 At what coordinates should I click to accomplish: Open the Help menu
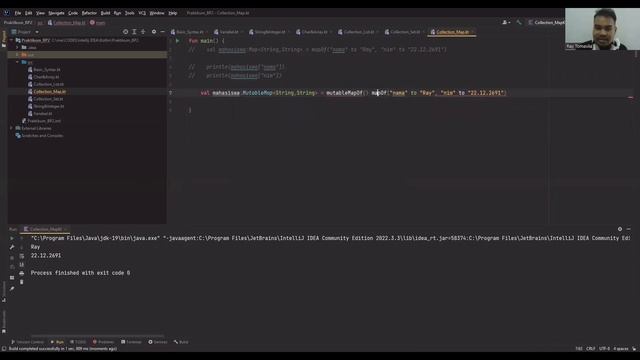coord(173,13)
